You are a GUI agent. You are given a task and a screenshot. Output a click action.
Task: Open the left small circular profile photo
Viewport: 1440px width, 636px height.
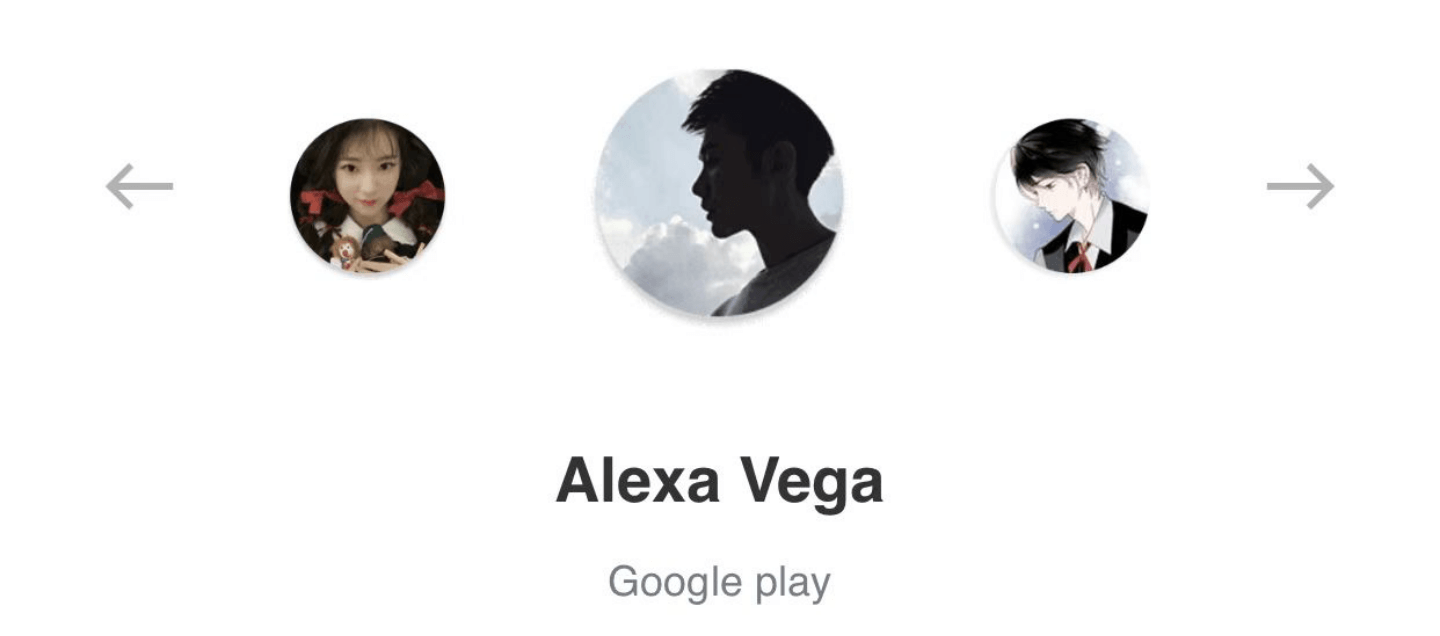coord(367,195)
